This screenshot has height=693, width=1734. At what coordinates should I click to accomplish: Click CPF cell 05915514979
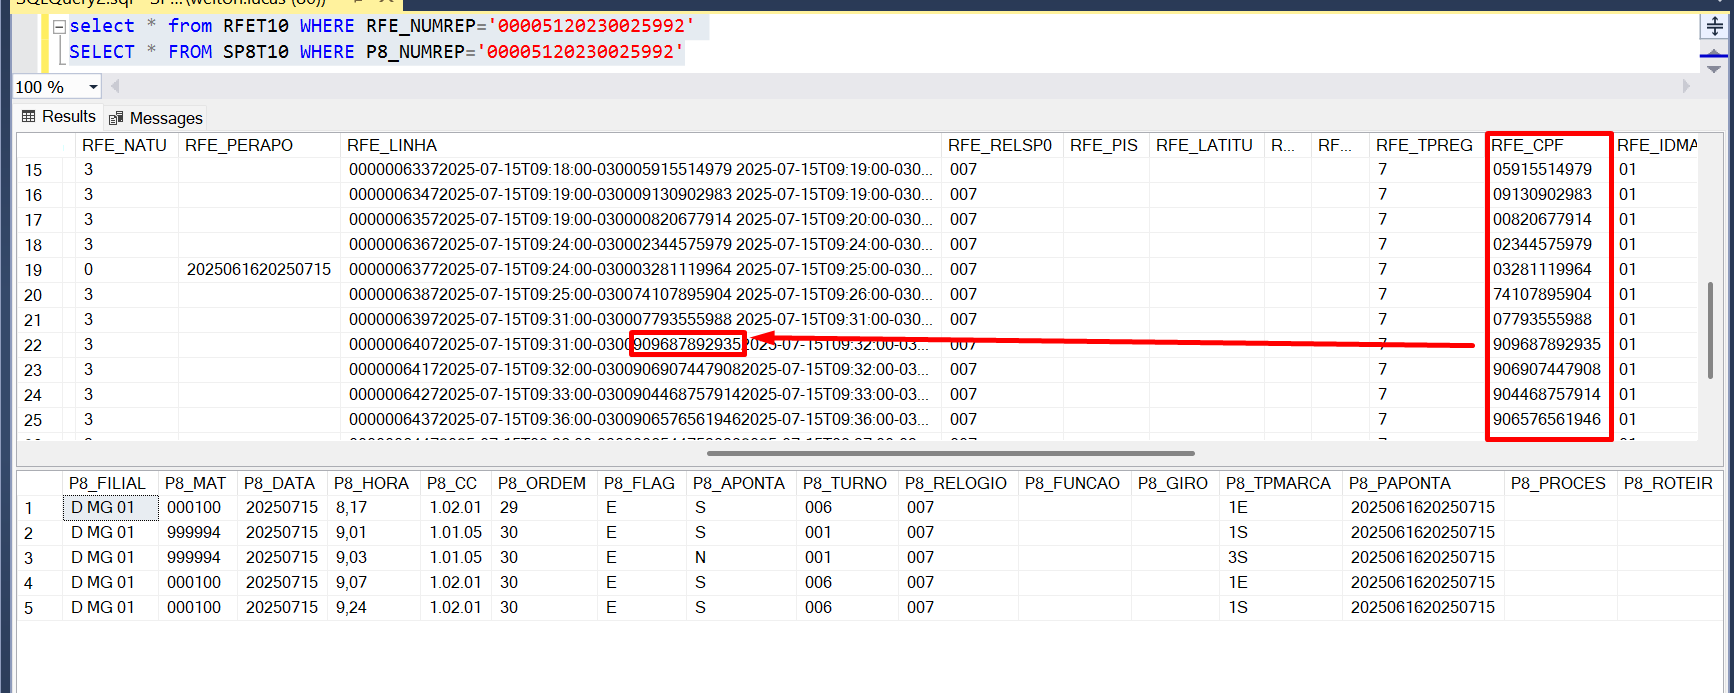[1548, 170]
